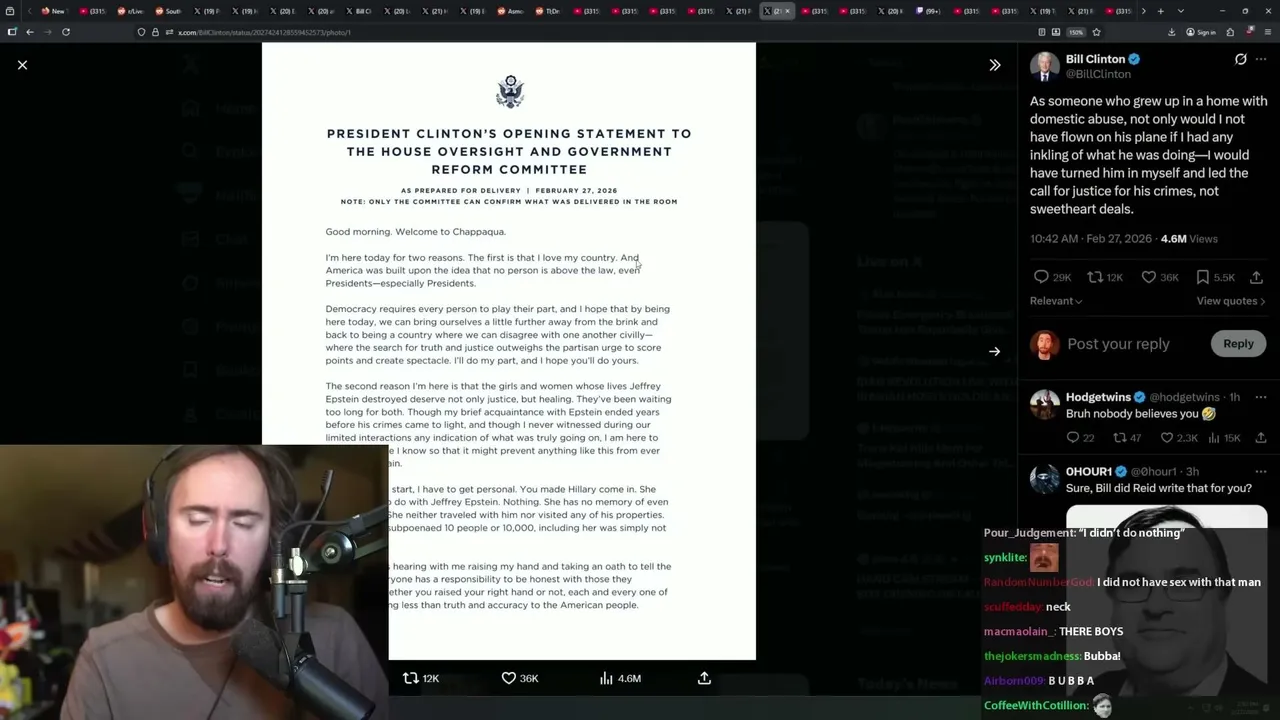
Task: Switch to the Asmo browser tab
Action: pyautogui.click(x=511, y=11)
